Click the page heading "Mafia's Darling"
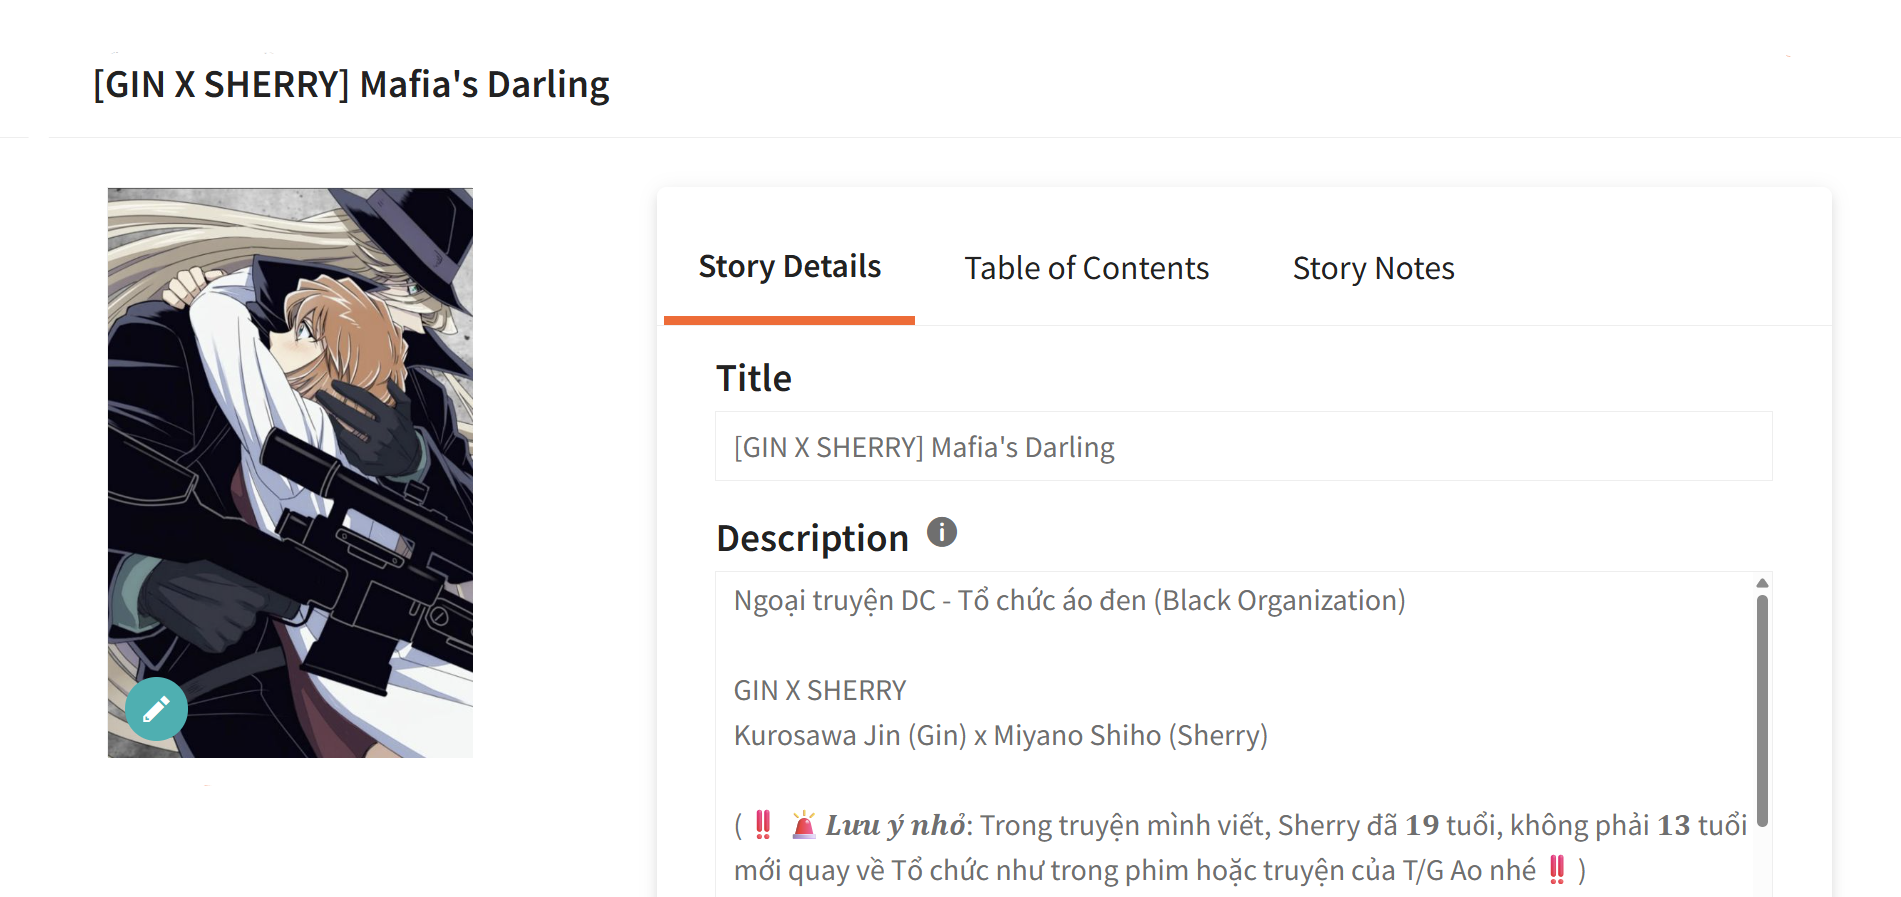Screen dimensions: 1901x897 [x=351, y=85]
